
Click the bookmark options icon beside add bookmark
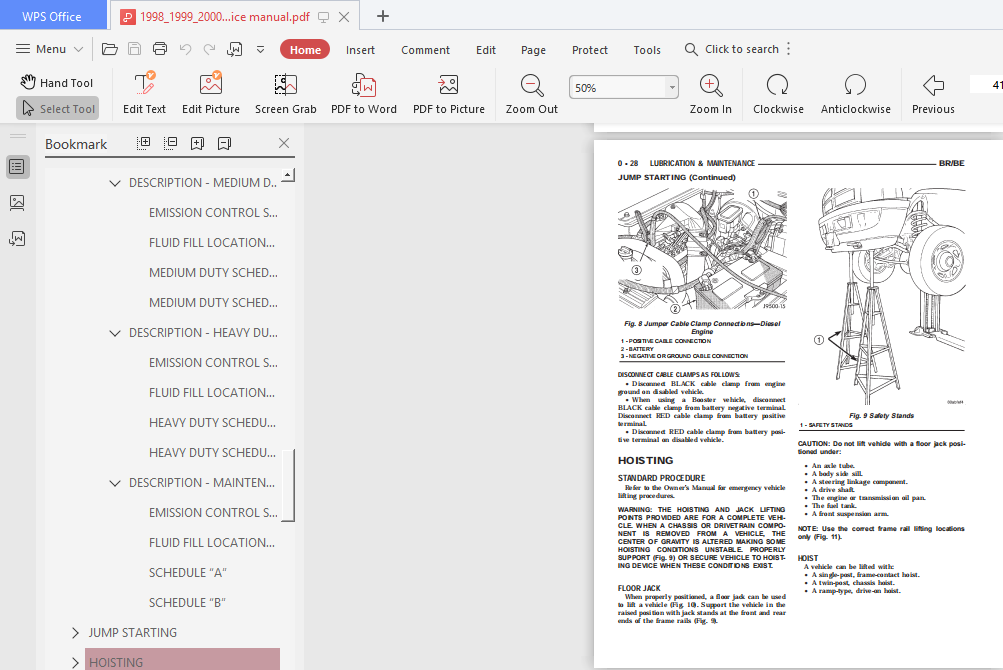[x=224, y=143]
